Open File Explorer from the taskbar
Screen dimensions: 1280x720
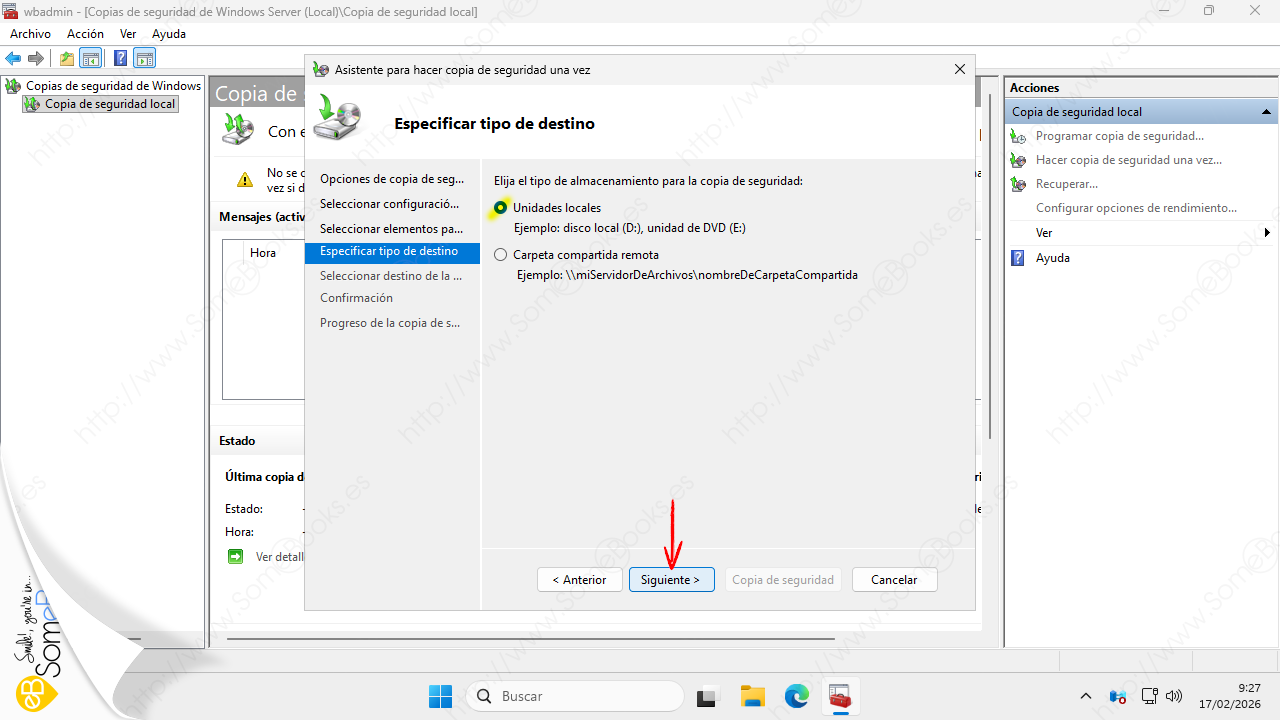coord(752,696)
